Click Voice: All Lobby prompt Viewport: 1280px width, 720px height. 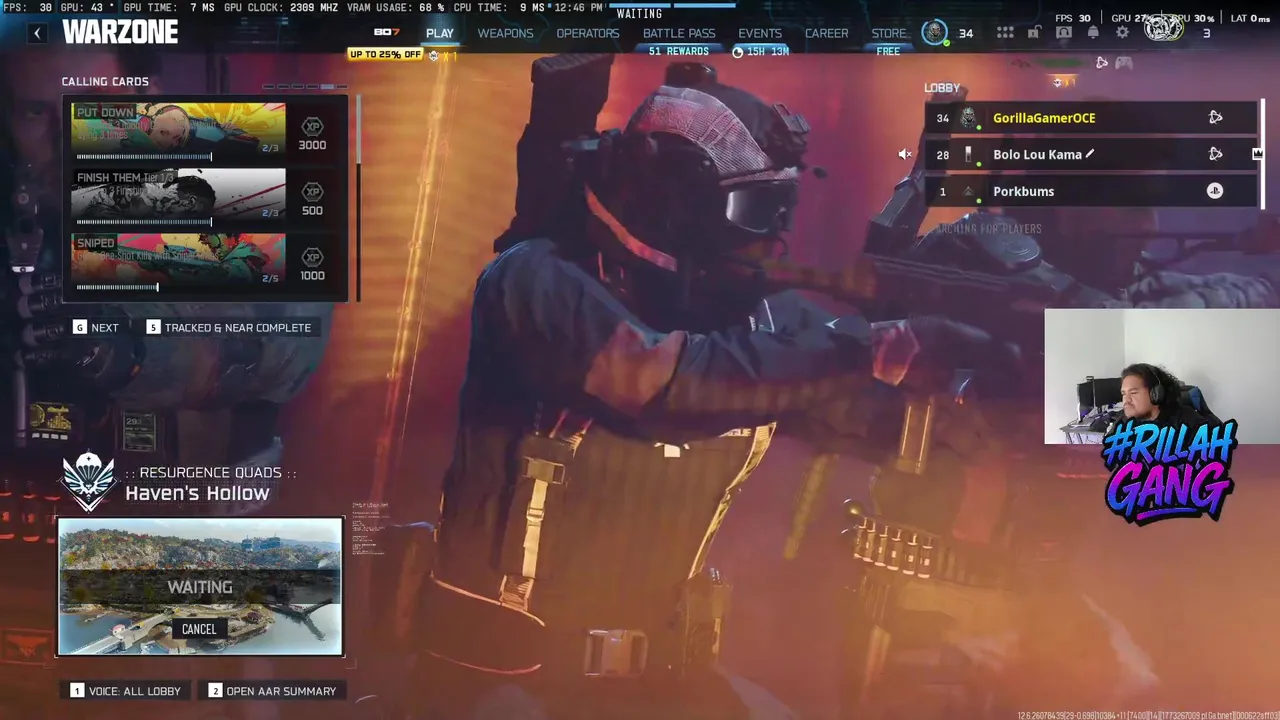pos(126,691)
